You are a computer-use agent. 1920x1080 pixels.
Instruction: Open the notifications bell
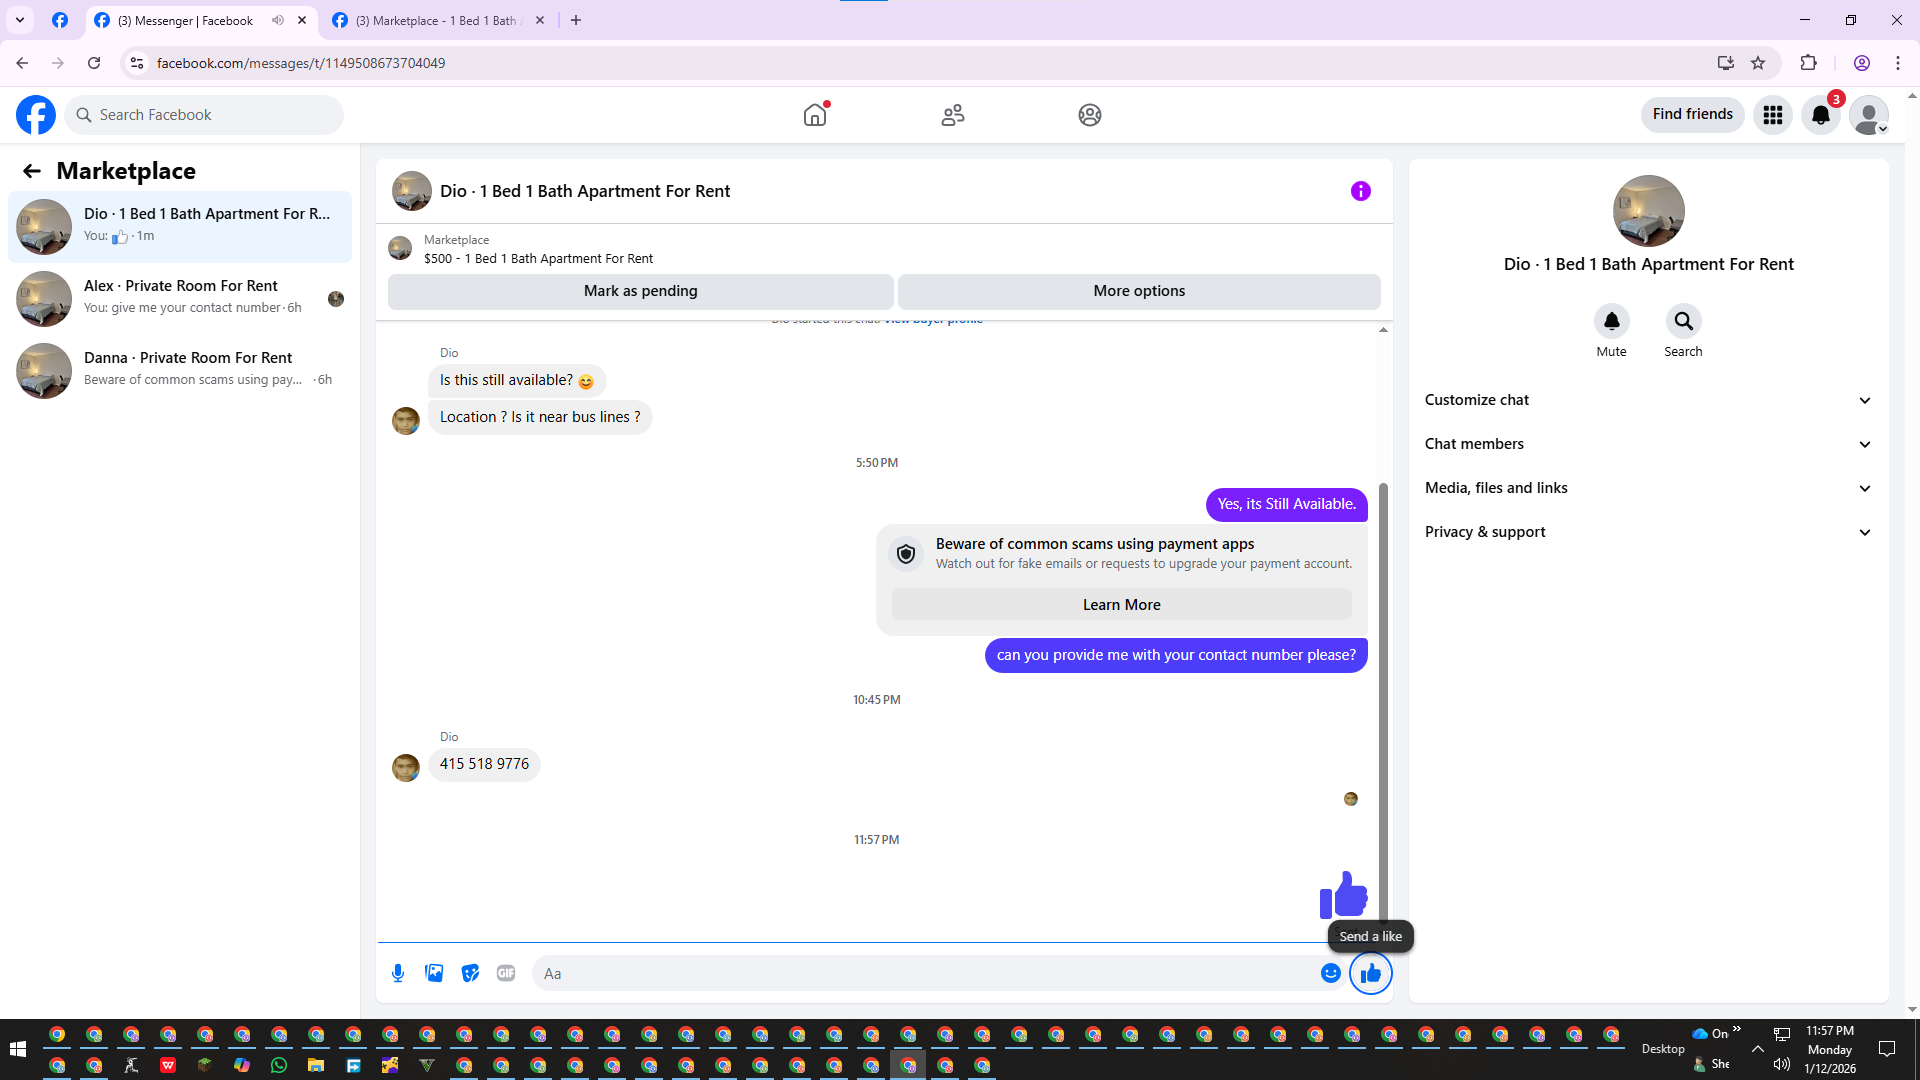coord(1820,115)
